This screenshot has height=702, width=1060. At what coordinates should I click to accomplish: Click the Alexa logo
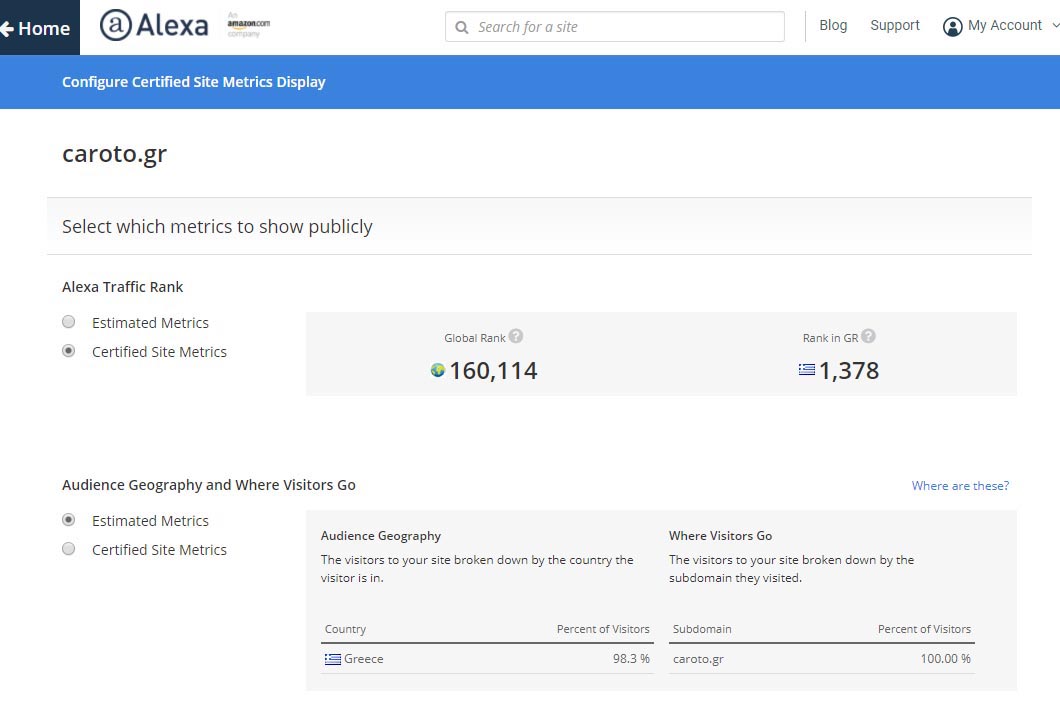(154, 26)
